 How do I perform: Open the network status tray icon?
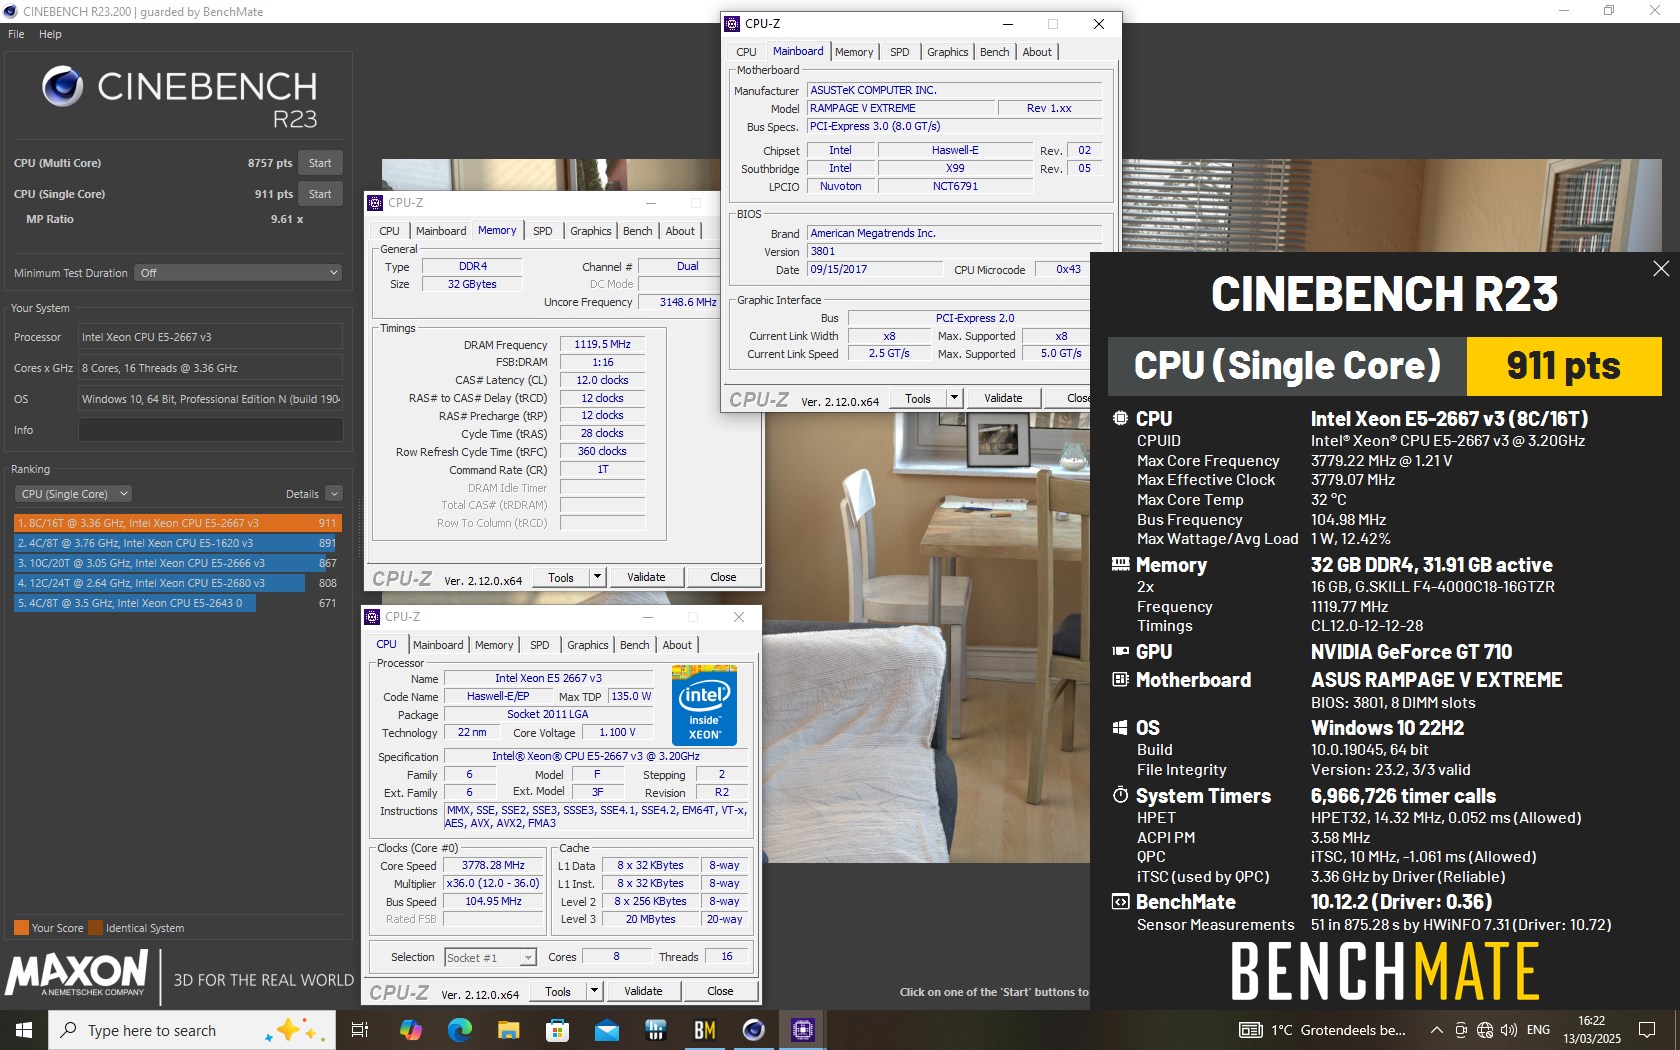pyautogui.click(x=1485, y=1030)
